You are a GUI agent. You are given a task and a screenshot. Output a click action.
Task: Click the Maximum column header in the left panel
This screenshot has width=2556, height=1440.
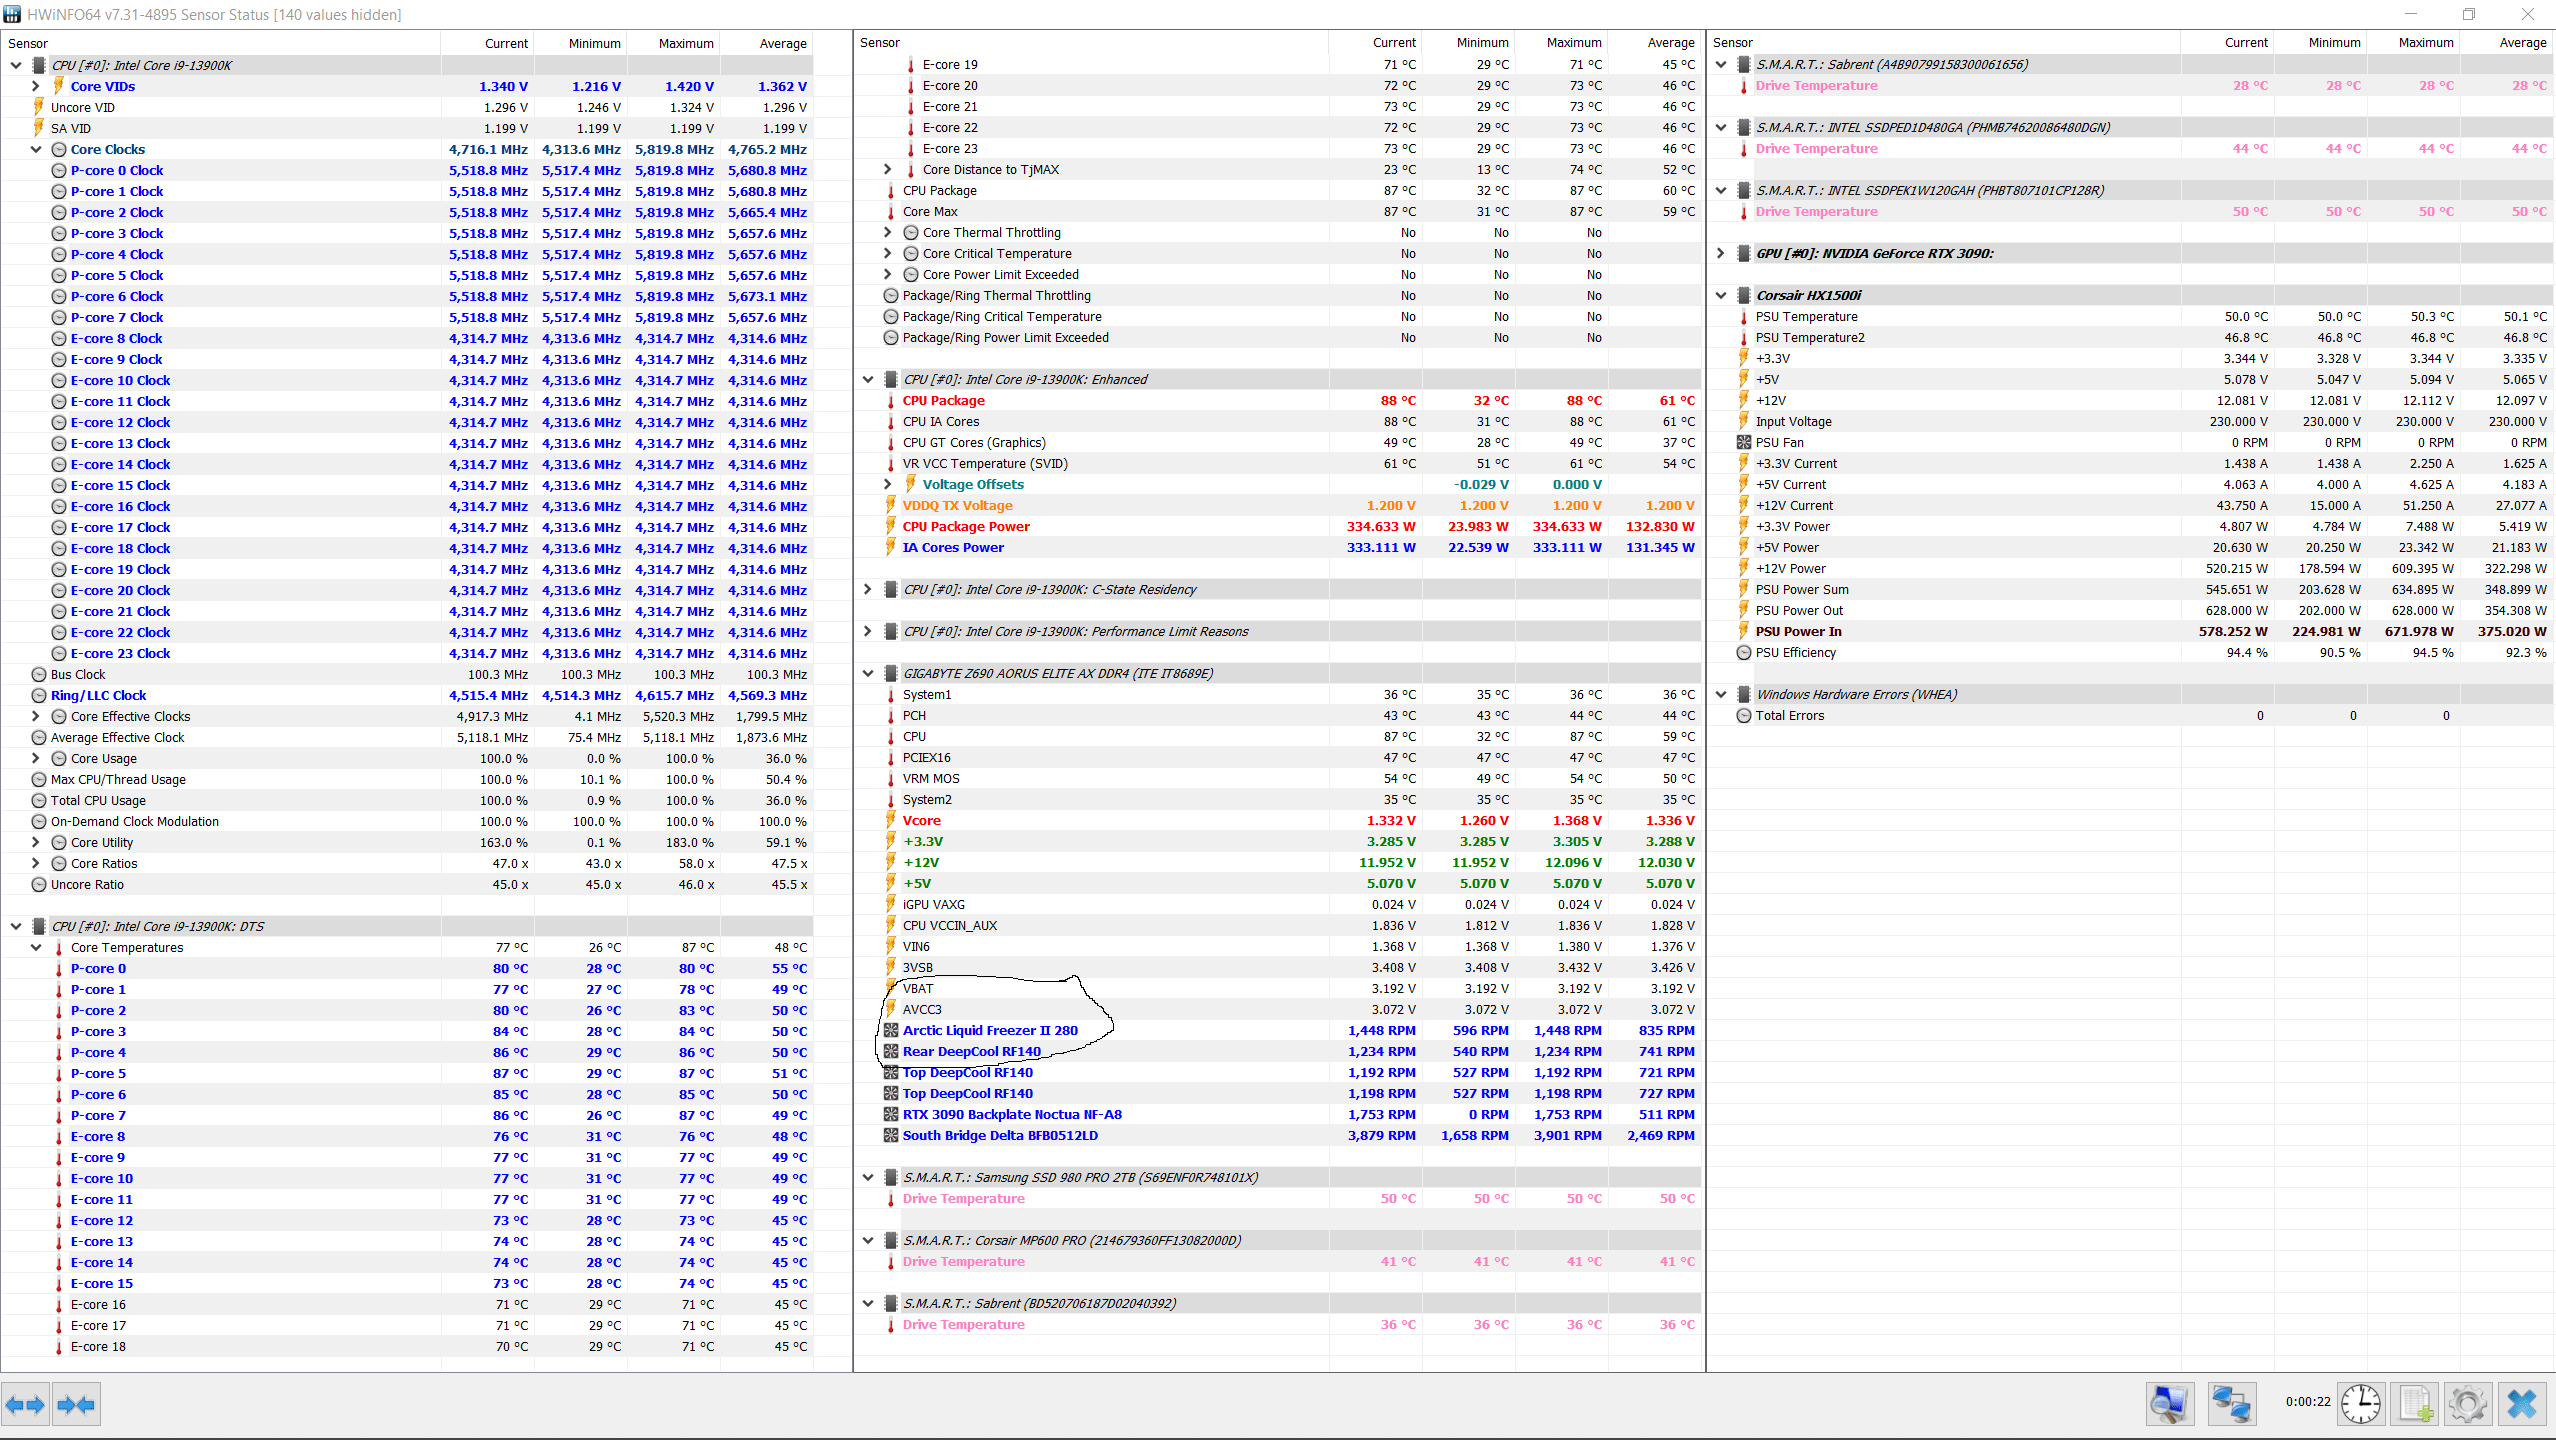(685, 43)
